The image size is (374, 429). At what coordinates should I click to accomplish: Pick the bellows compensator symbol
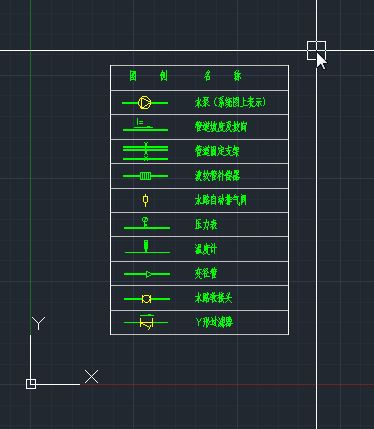point(145,176)
